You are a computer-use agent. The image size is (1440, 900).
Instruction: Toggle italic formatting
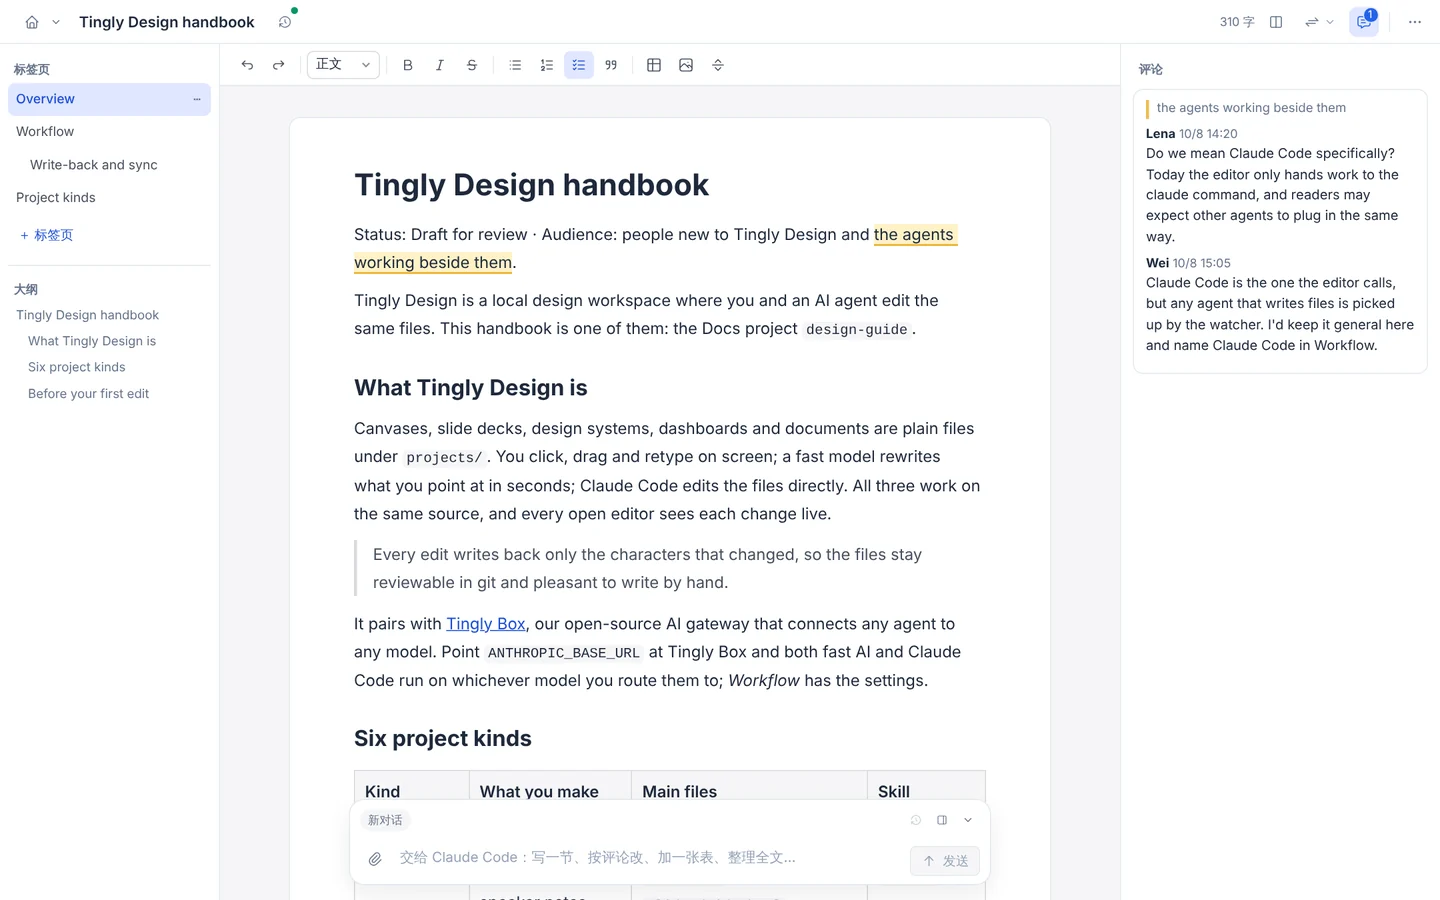coord(440,65)
